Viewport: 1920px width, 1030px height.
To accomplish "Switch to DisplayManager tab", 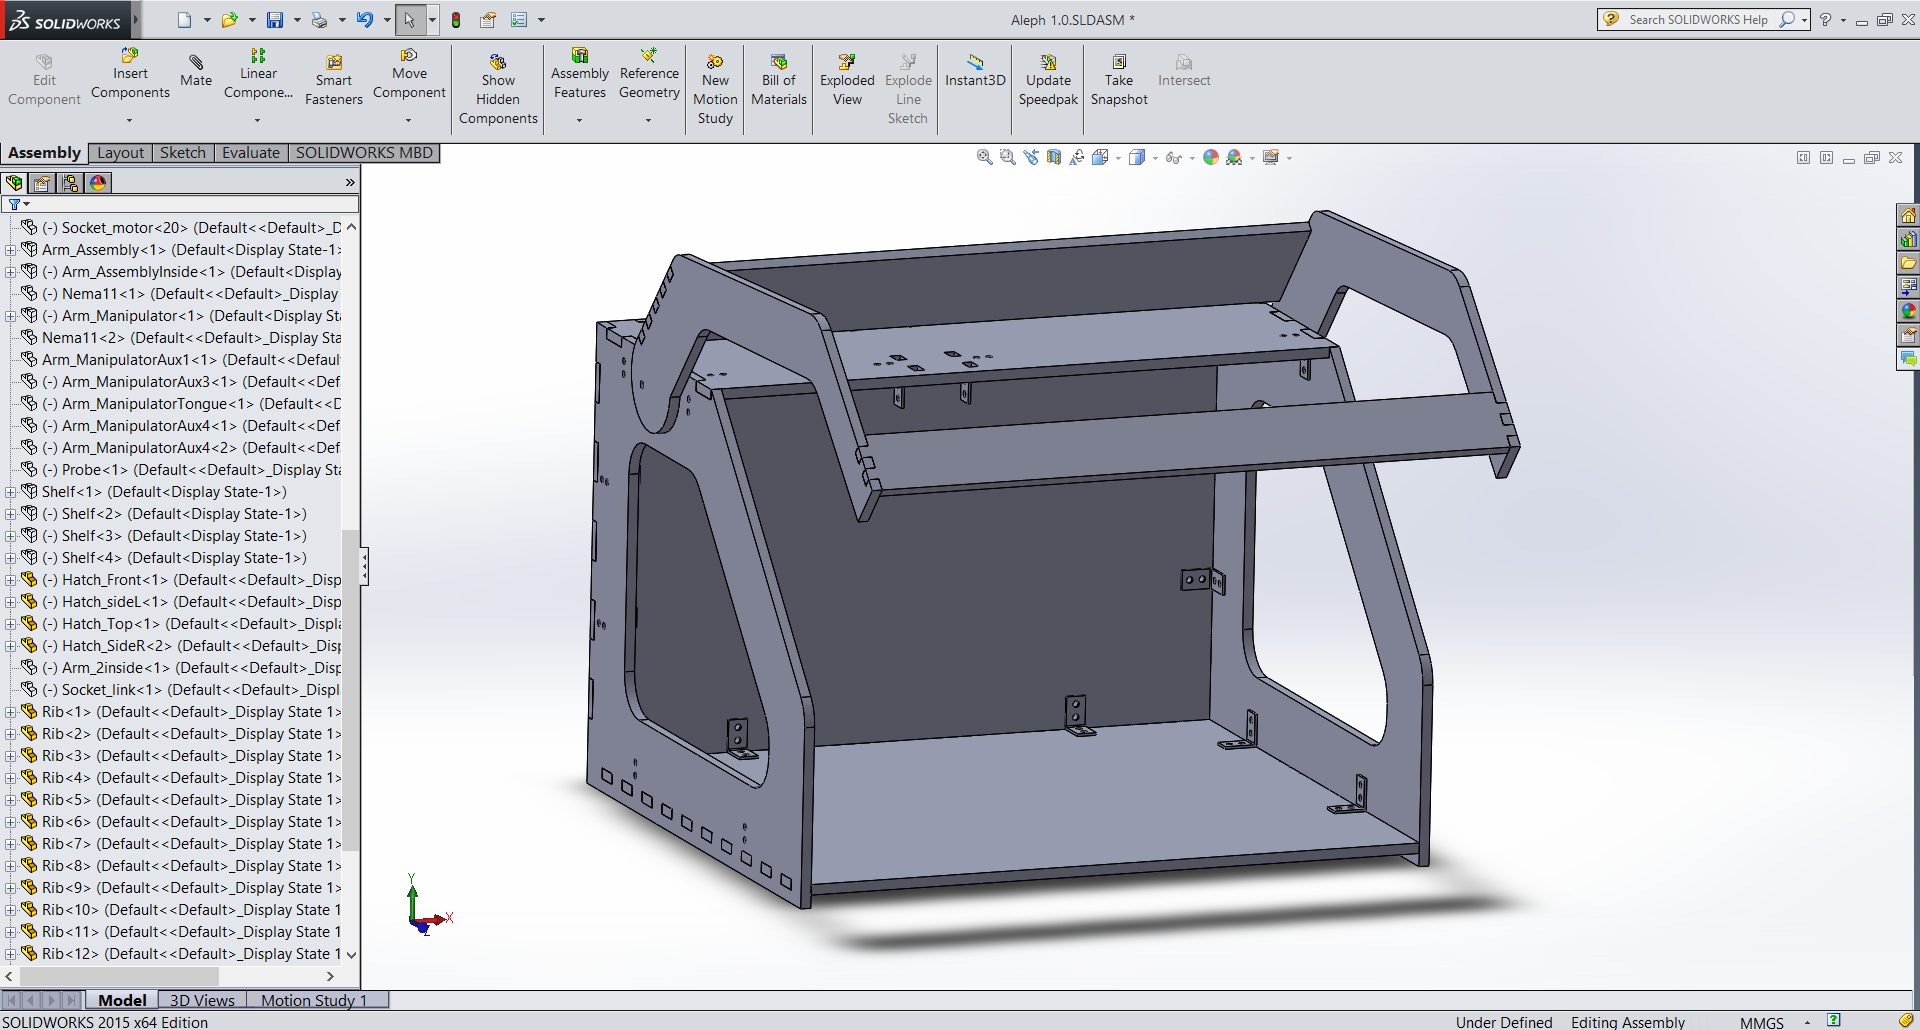I will [x=98, y=183].
